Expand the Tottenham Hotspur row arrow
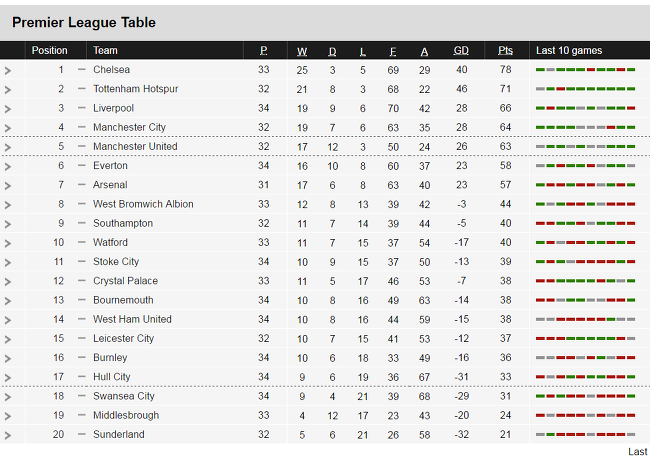This screenshot has width=650, height=462. click(x=8, y=90)
